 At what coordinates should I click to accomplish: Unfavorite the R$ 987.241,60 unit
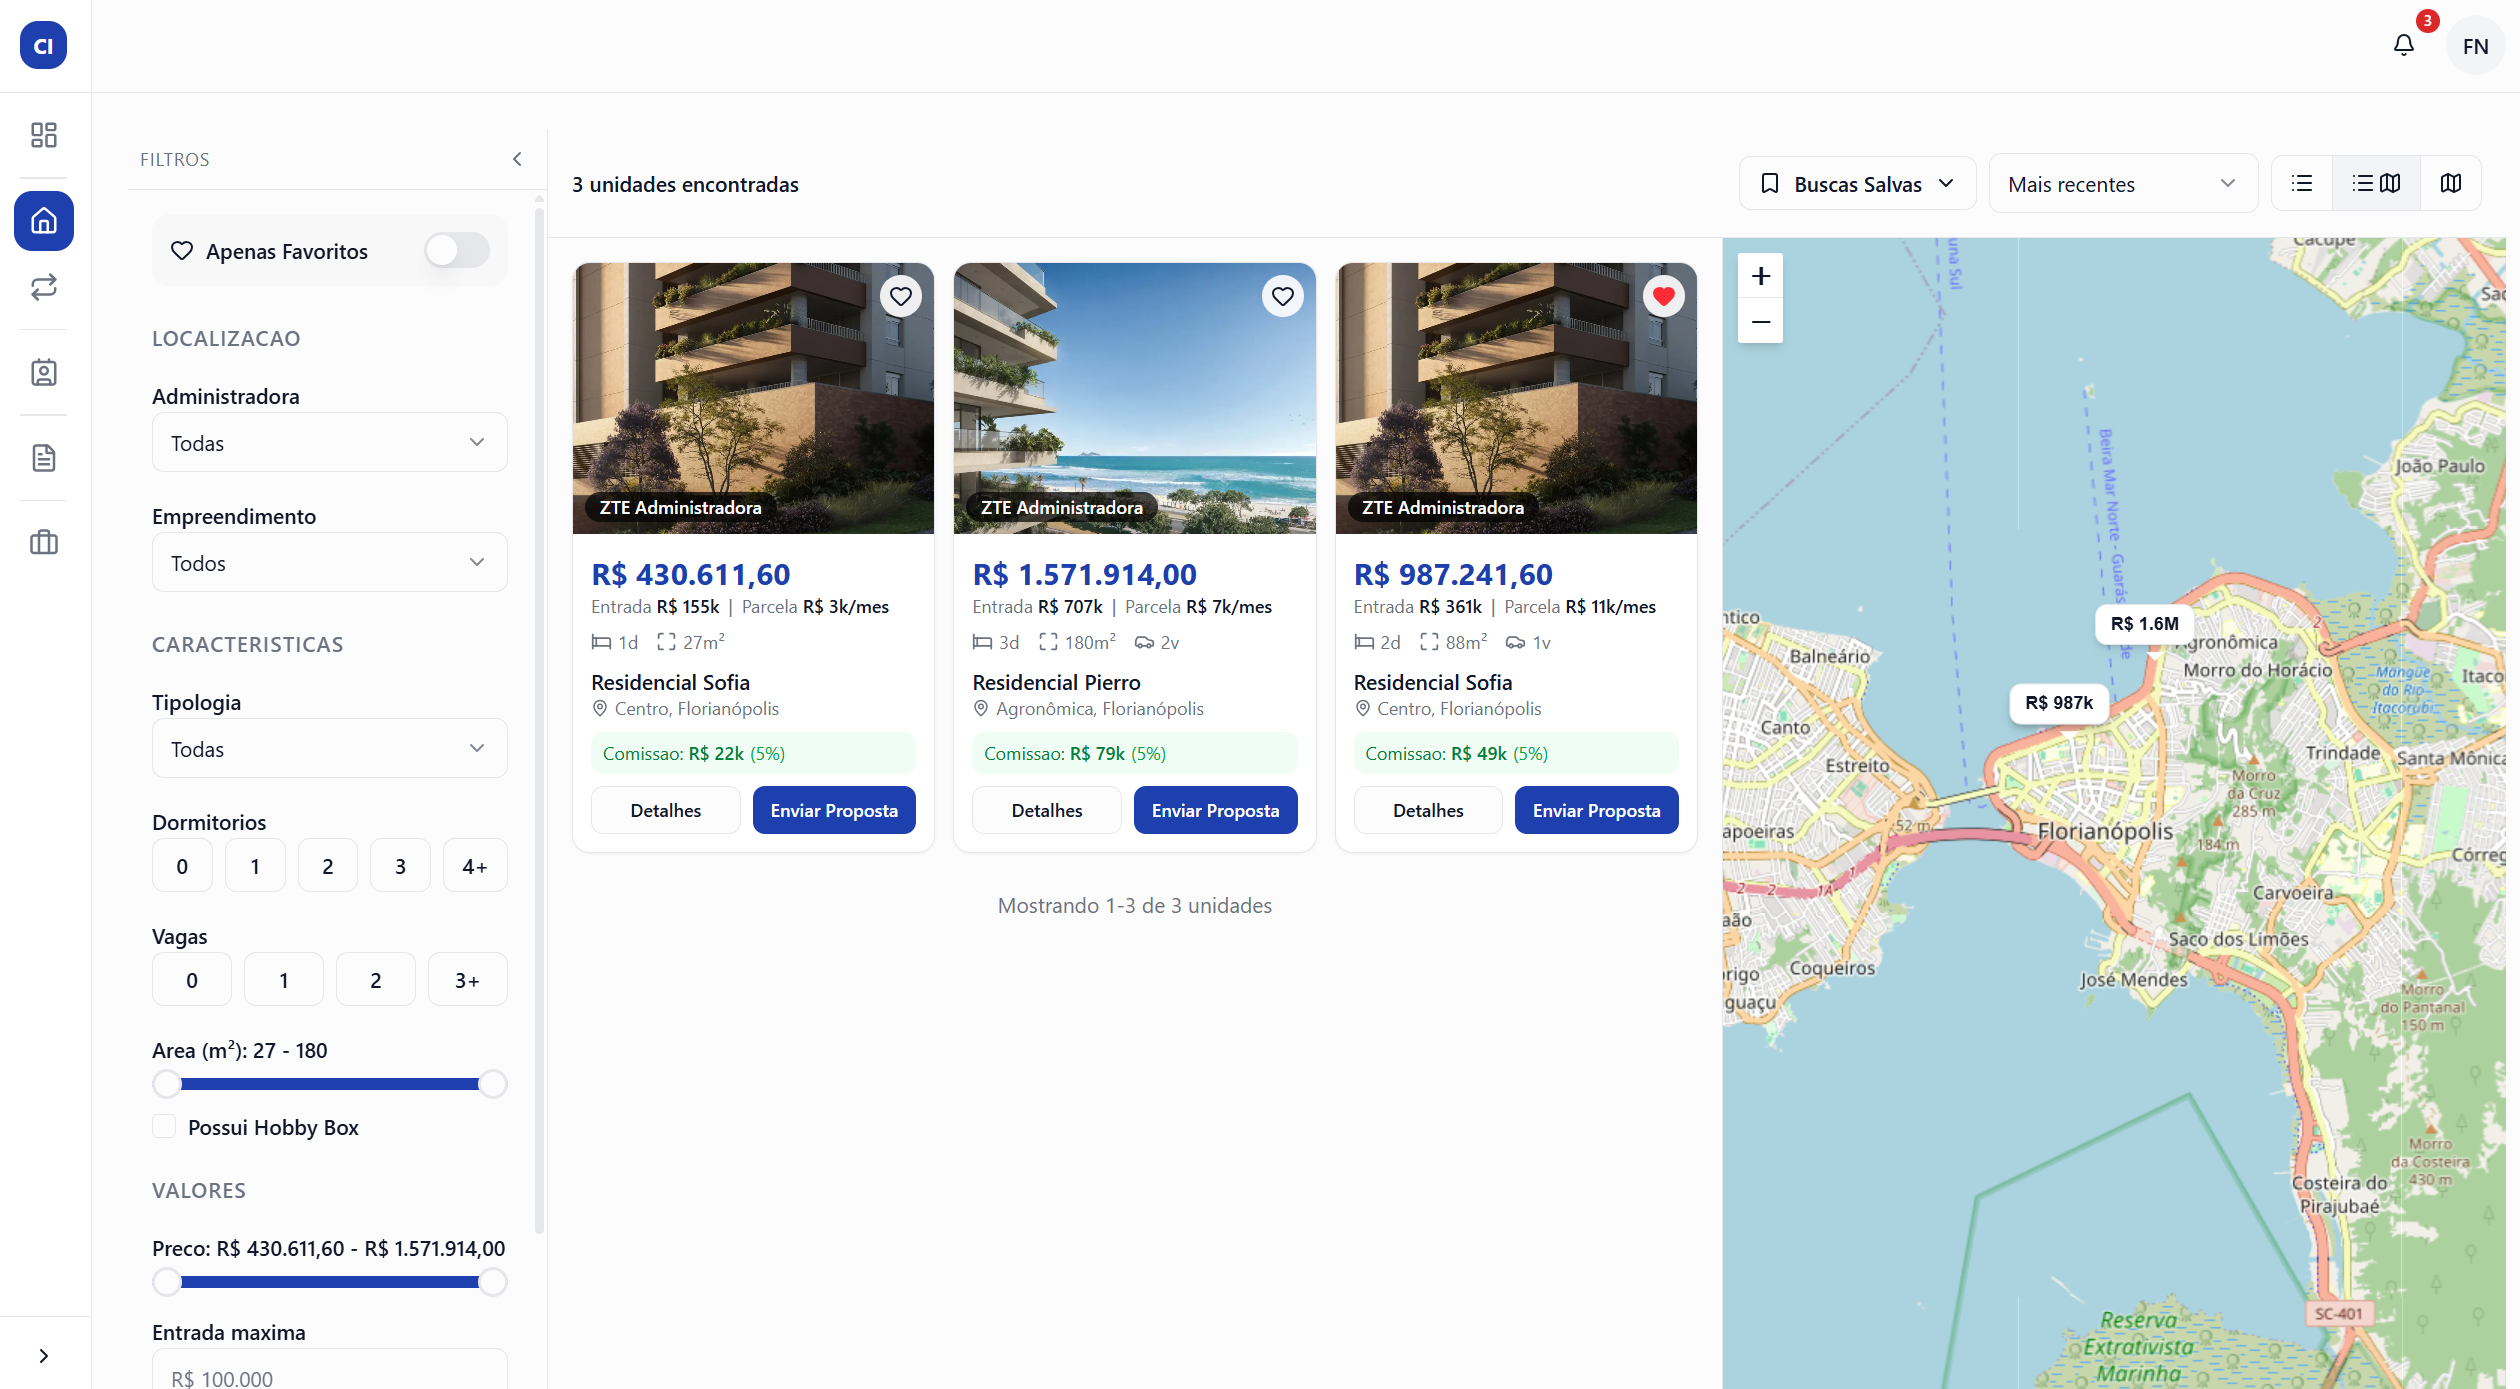pyautogui.click(x=1664, y=296)
